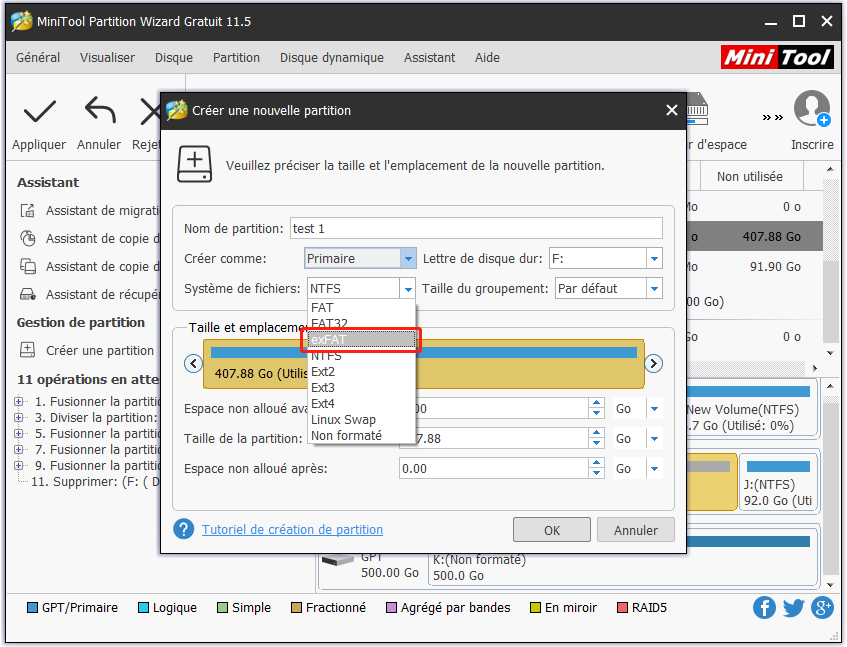This screenshot has width=847, height=647.
Task: Open the Taille du groupement dropdown
Action: click(x=654, y=289)
